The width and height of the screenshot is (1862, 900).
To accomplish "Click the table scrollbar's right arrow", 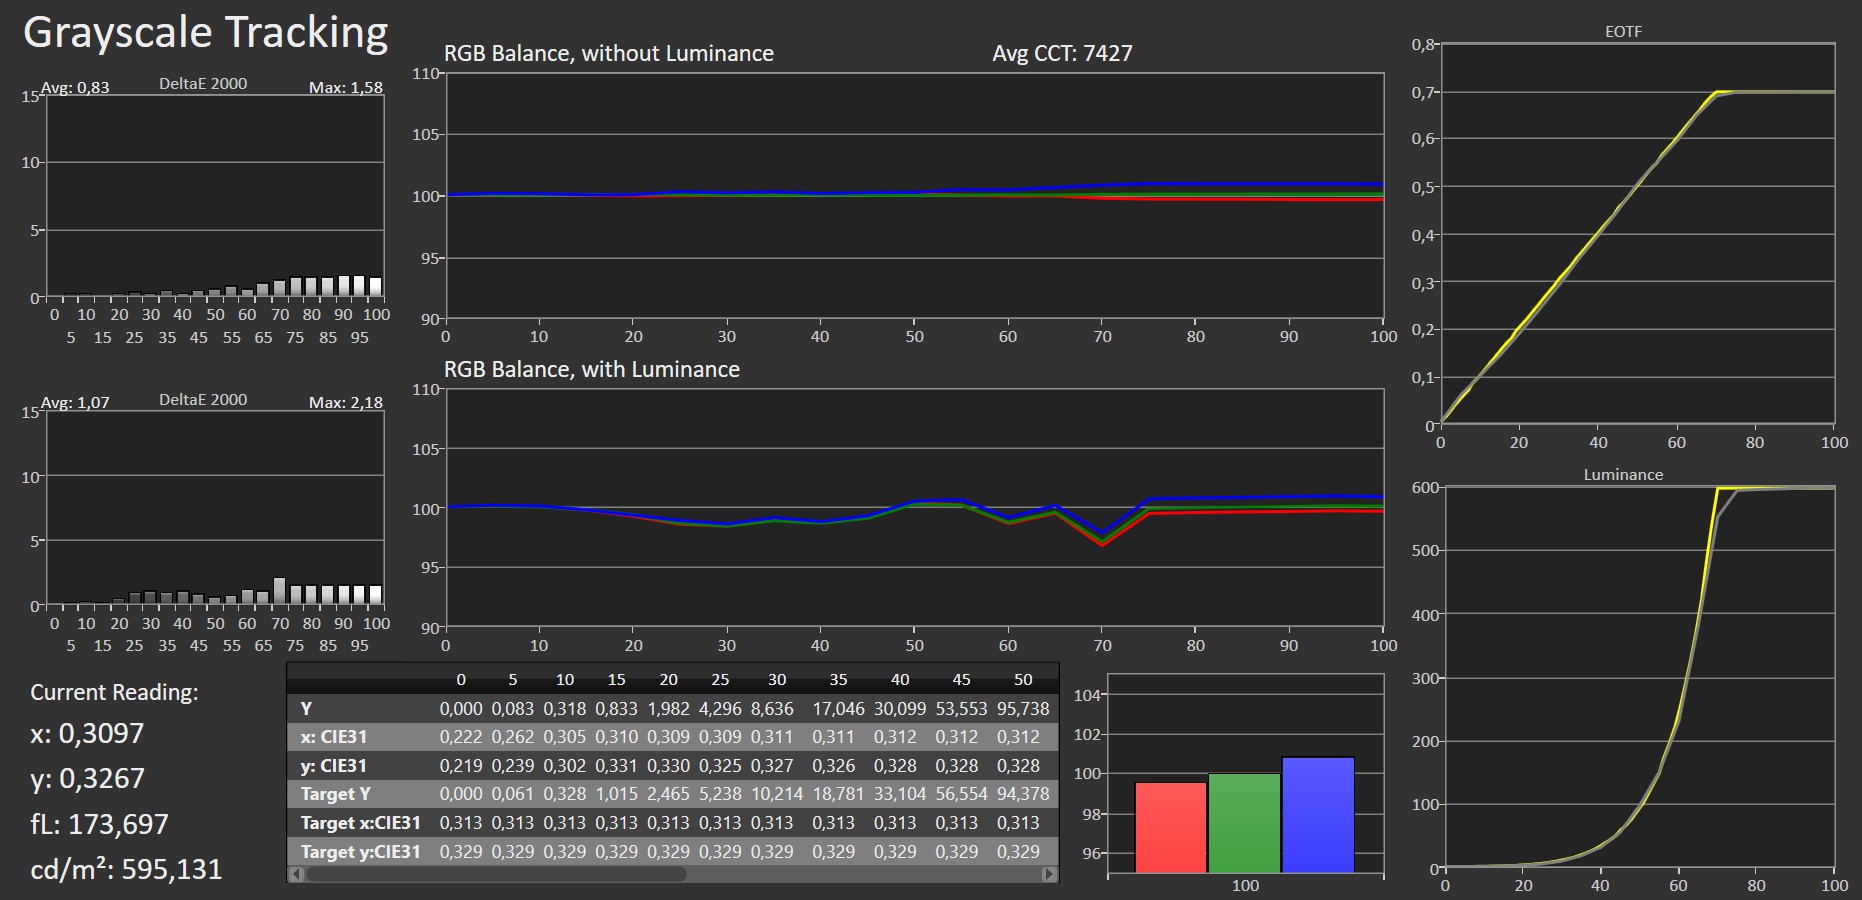I will click(1048, 874).
